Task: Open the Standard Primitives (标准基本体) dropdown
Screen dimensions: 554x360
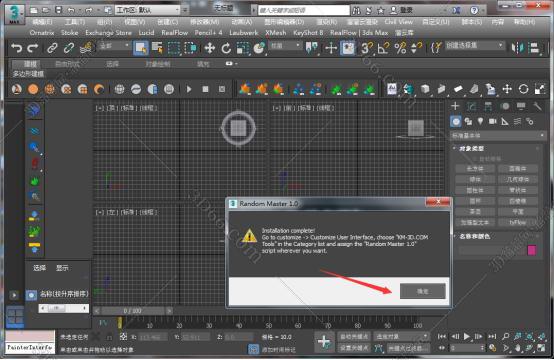Action: click(x=498, y=135)
